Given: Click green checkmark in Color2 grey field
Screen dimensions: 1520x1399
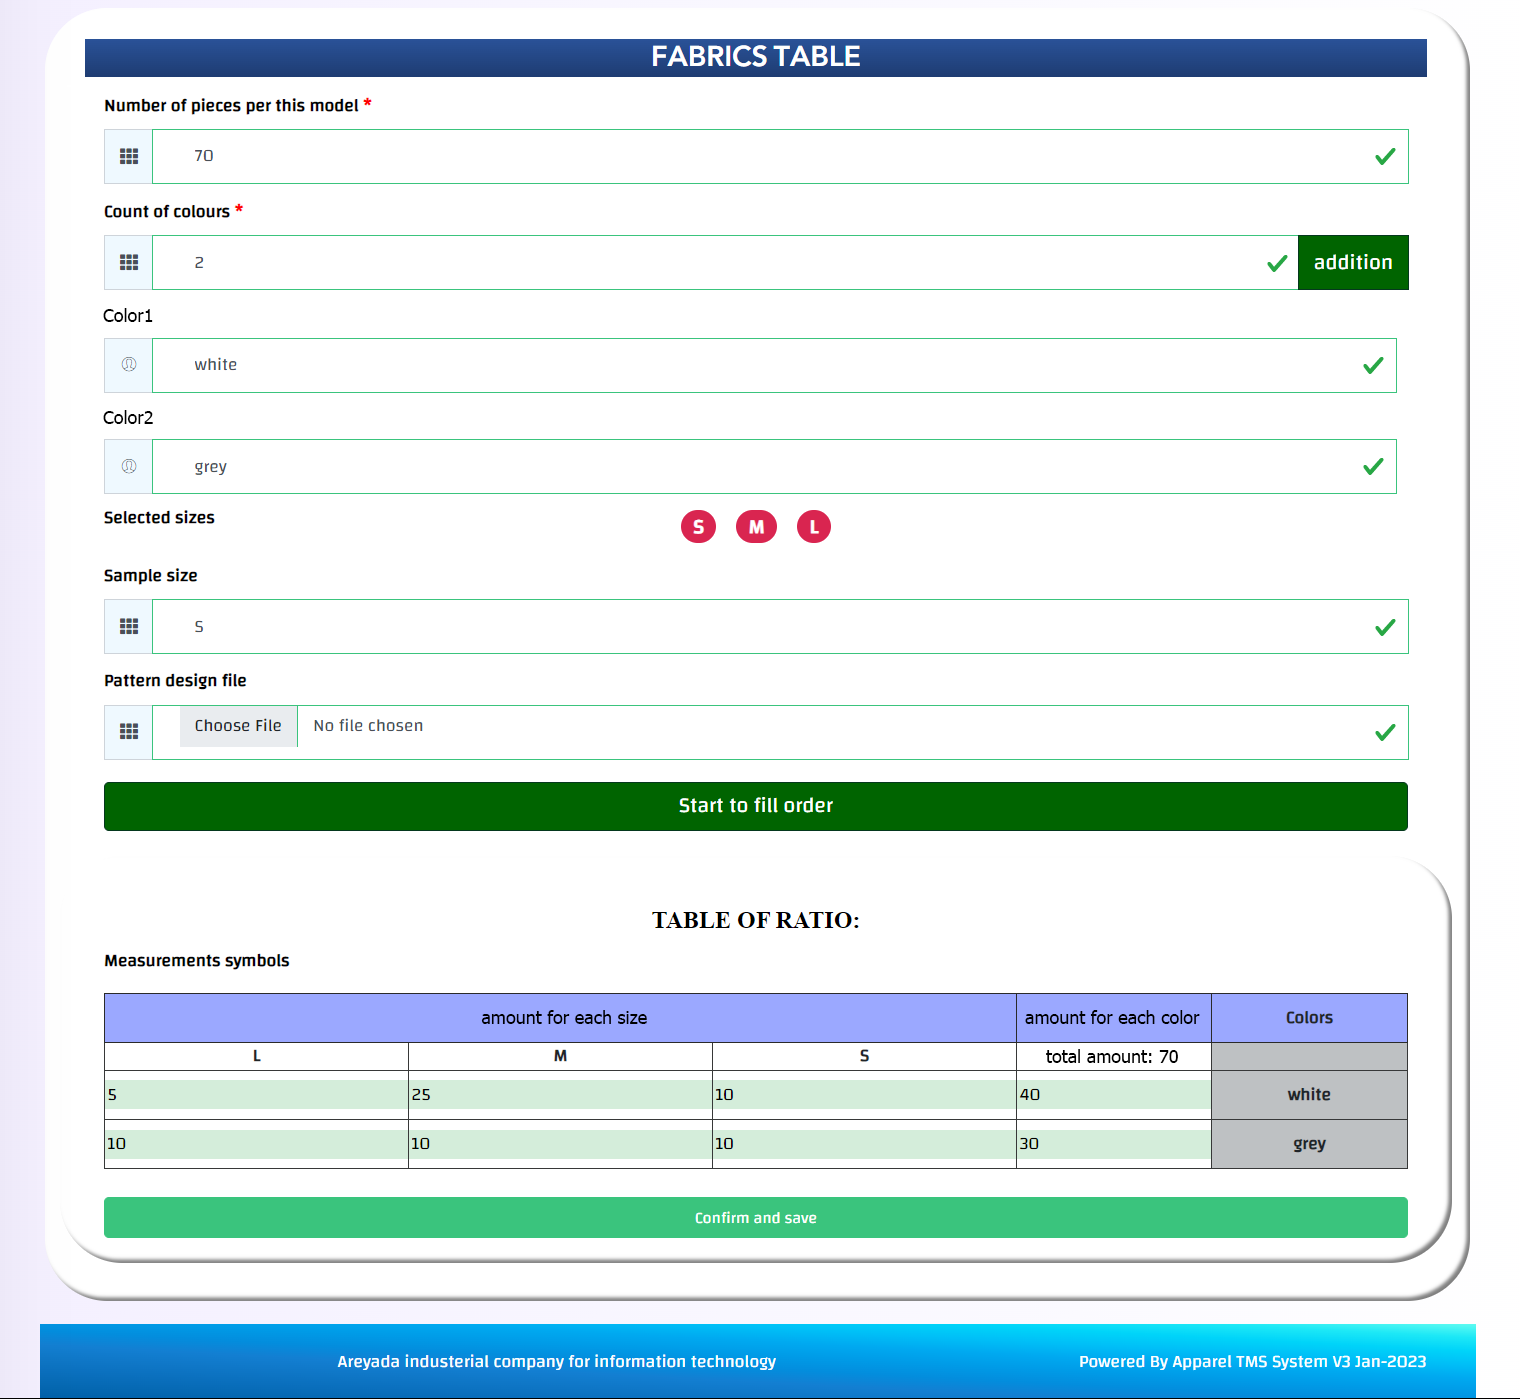Looking at the screenshot, I should pos(1373,466).
